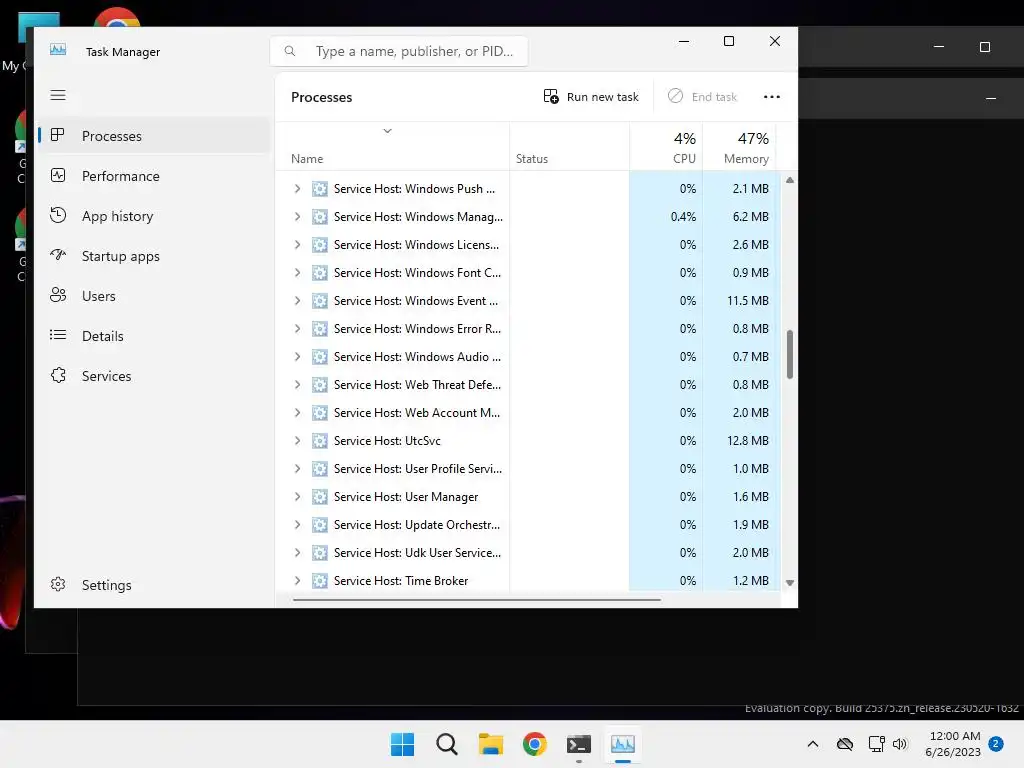Open the Users page
This screenshot has width=1024, height=768.
(155, 296)
